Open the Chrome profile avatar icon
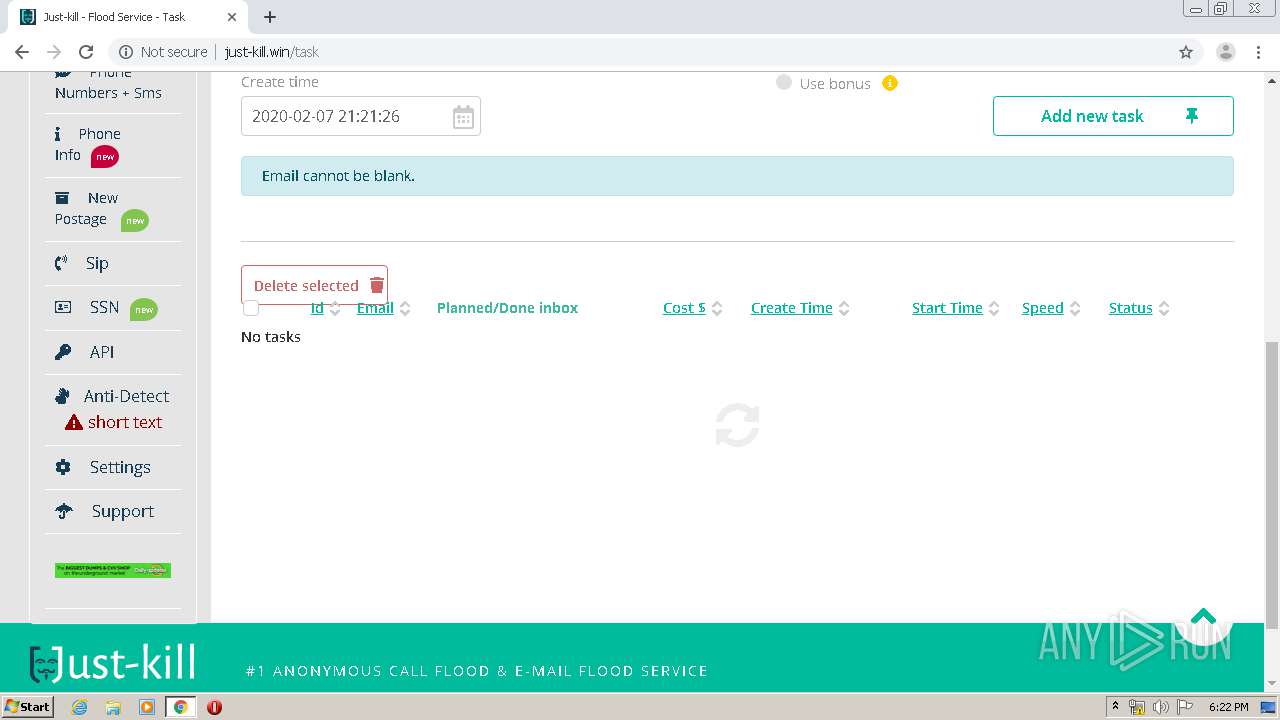1280x720 pixels. (x=1225, y=52)
